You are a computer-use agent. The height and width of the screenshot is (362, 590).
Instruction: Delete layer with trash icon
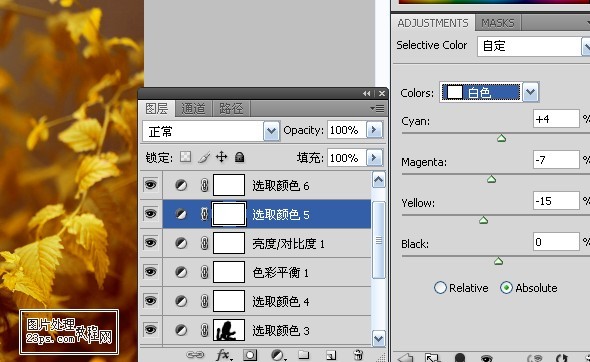(x=358, y=354)
